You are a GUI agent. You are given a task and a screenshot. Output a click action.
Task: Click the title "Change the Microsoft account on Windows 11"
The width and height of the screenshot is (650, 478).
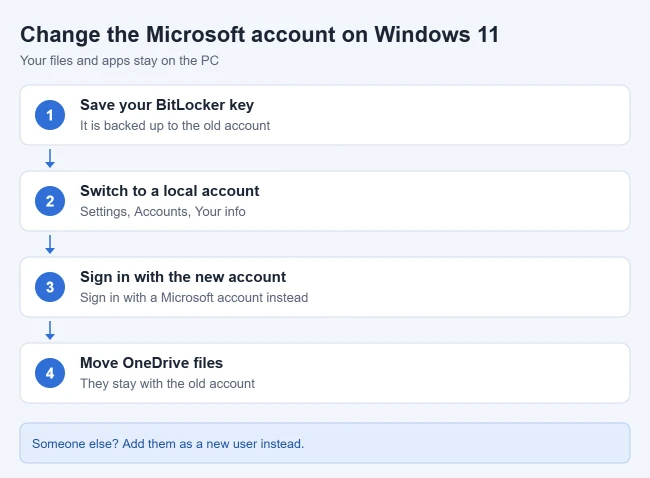[x=260, y=34]
